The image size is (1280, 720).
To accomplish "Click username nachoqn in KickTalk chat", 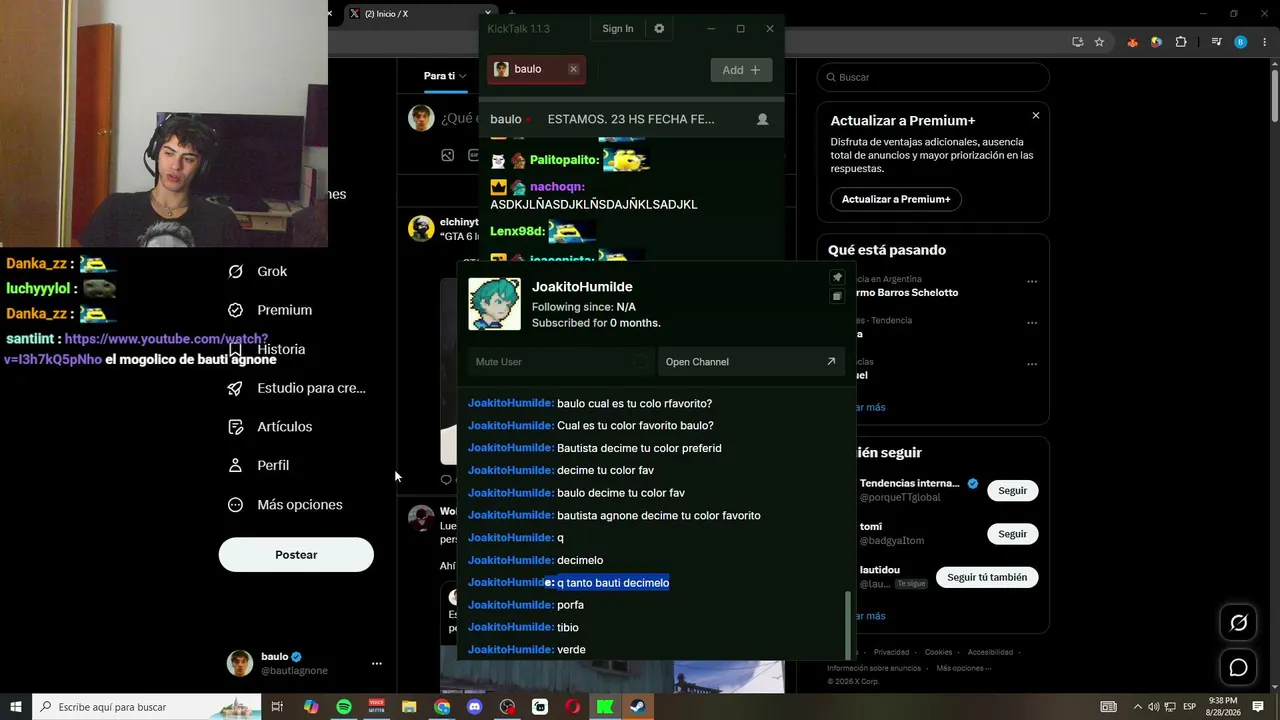I will [557, 187].
